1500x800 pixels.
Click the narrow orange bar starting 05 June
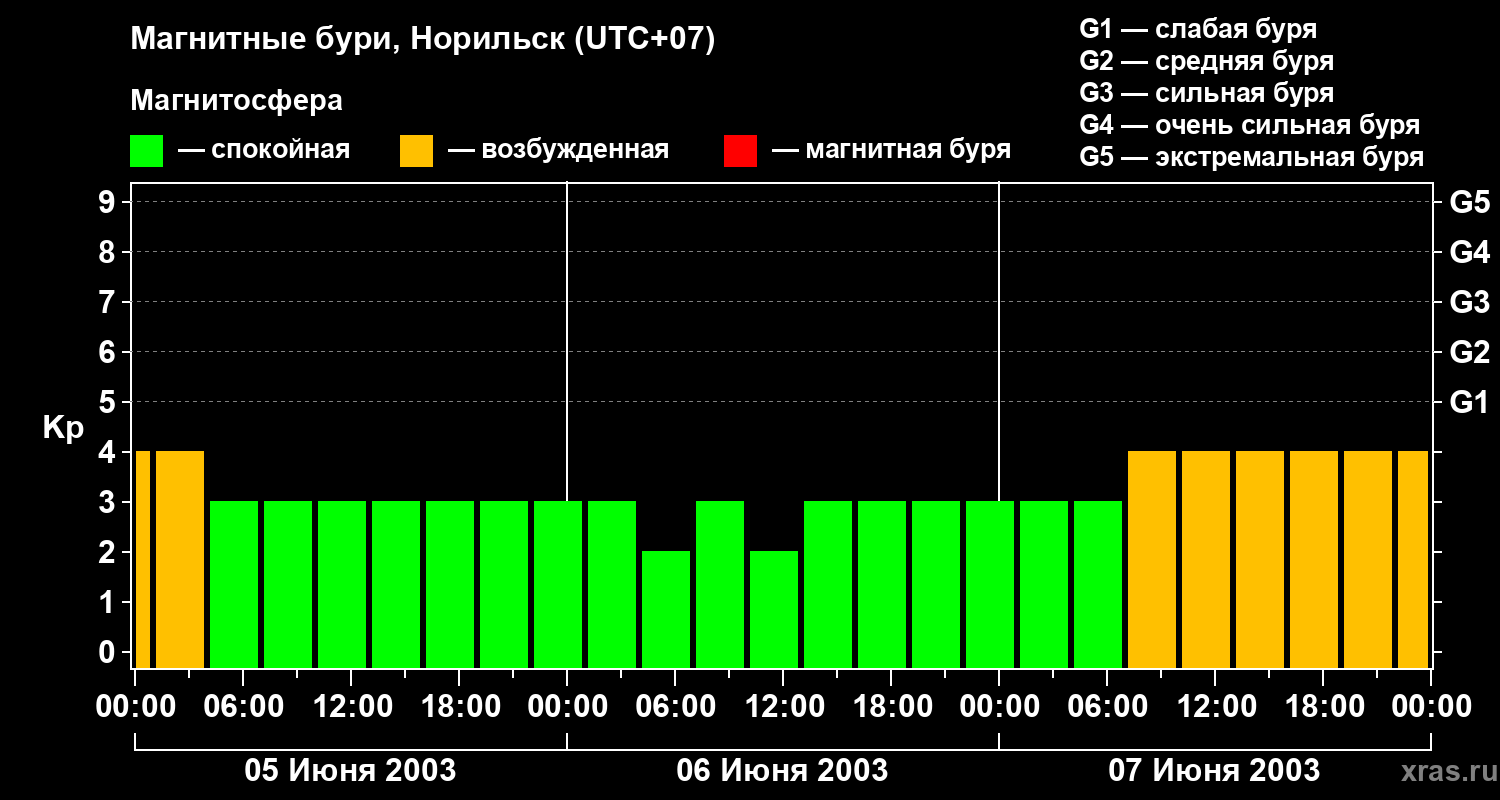tap(143, 559)
